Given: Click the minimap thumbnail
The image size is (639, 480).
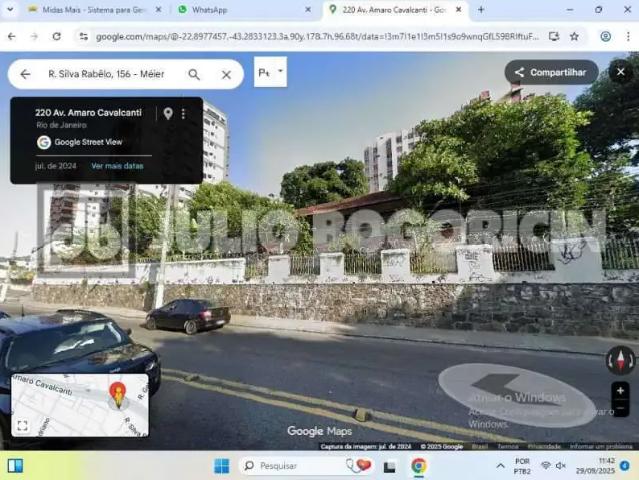Looking at the screenshot, I should tap(80, 405).
